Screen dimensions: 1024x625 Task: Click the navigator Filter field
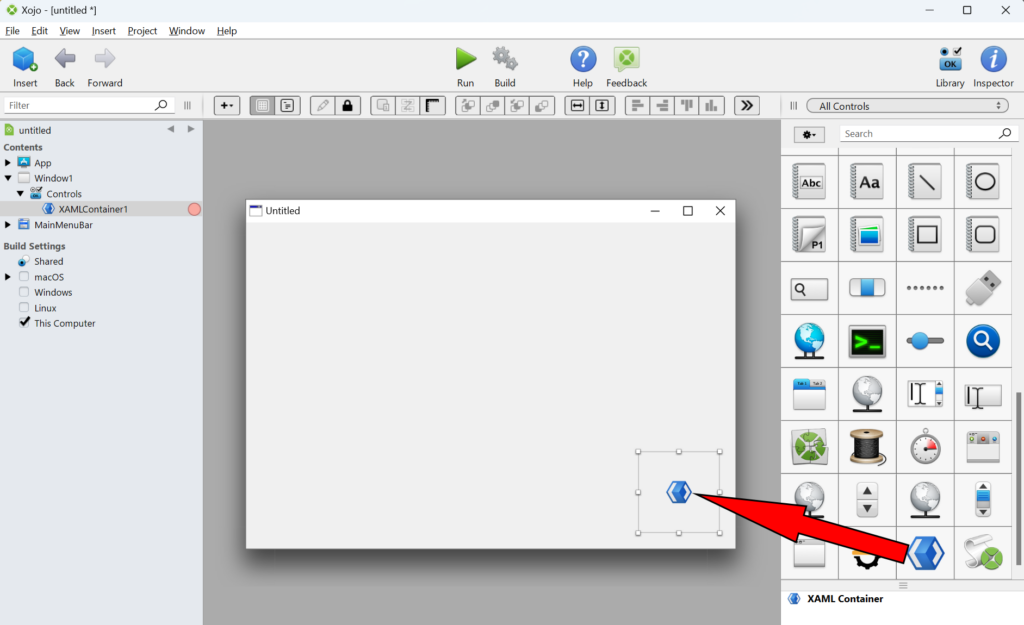[x=88, y=105]
